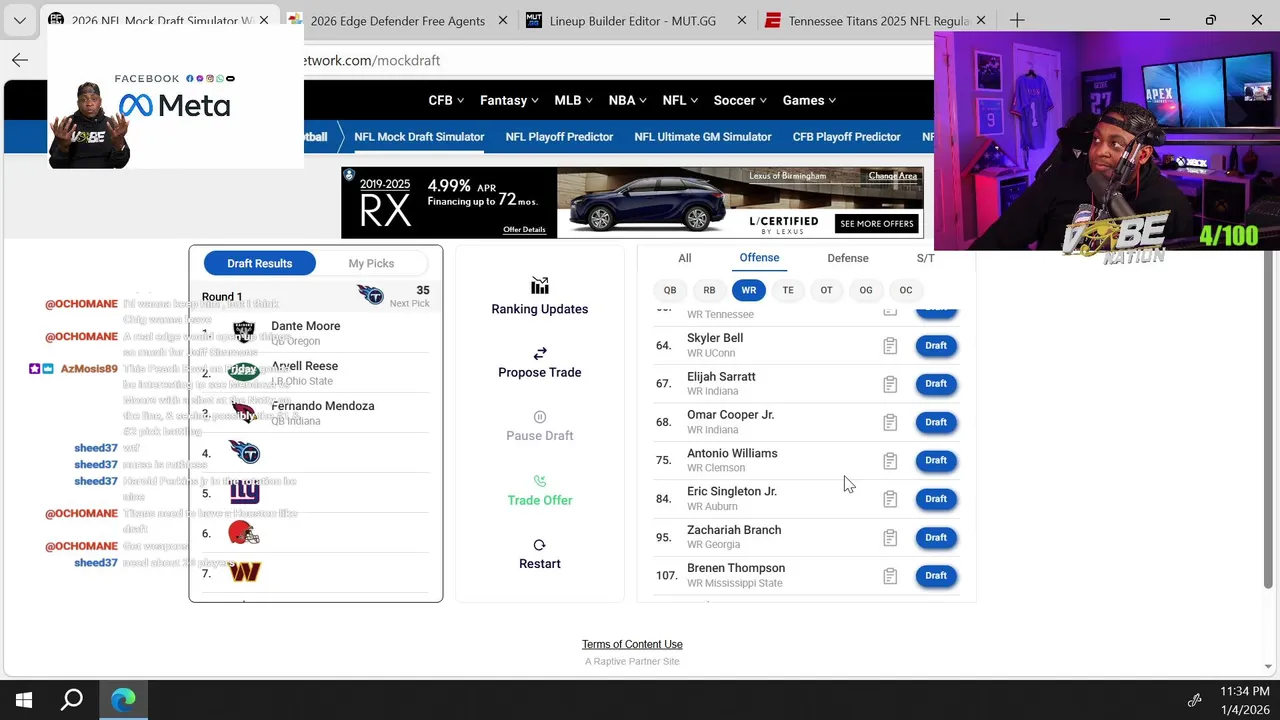1280x720 pixels.
Task: Click the Trade Offer phone icon
Action: [x=540, y=481]
